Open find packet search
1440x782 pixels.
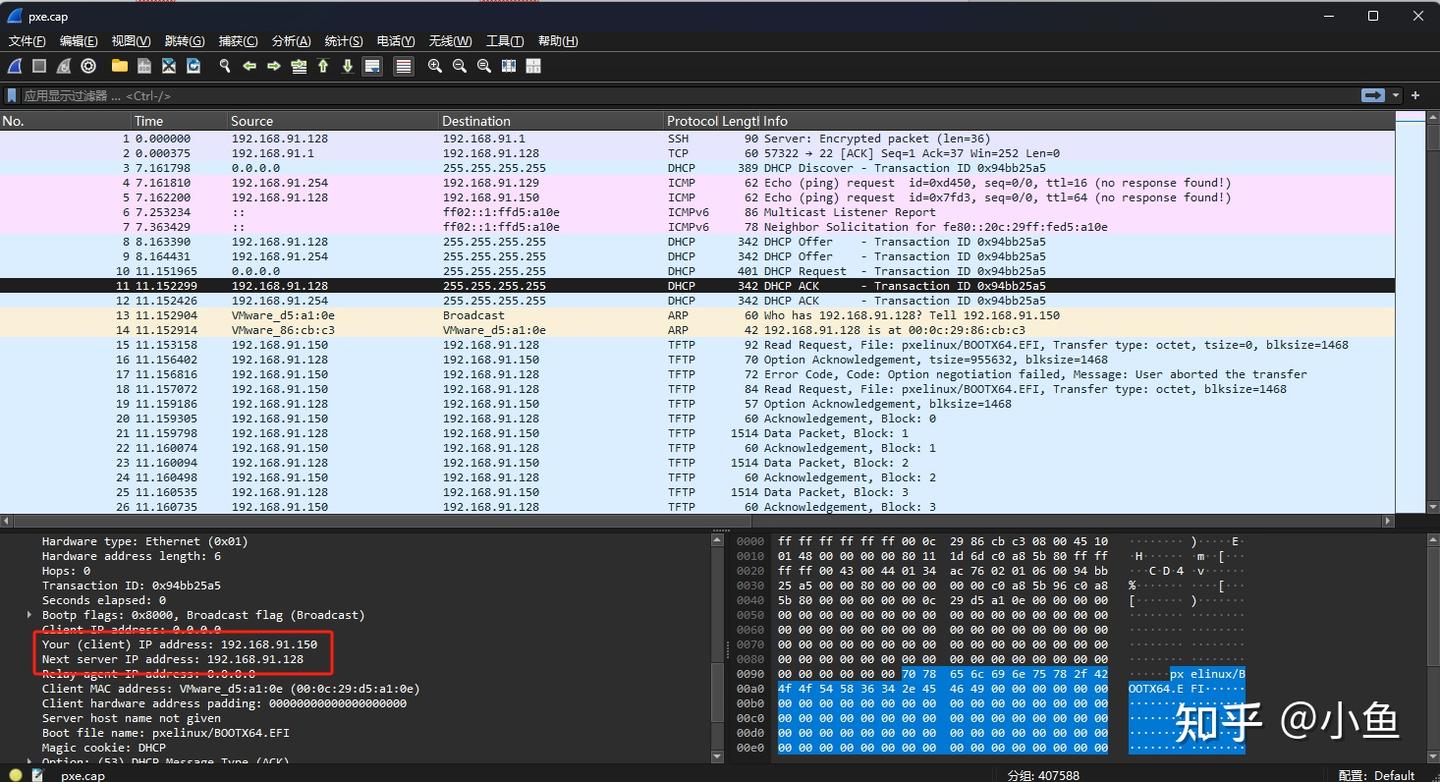(225, 66)
